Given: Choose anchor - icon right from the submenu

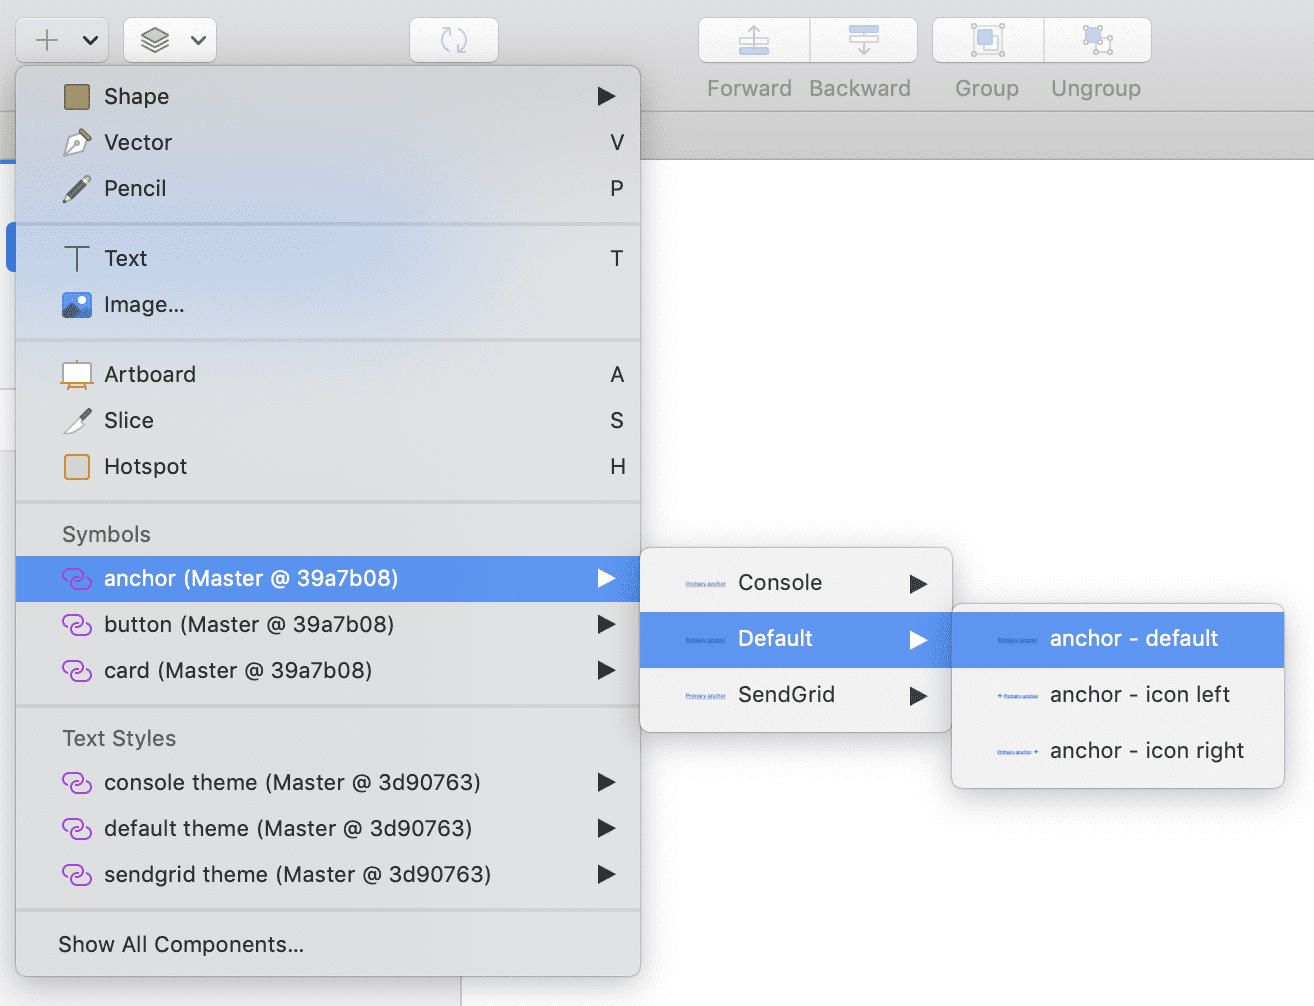Looking at the screenshot, I should click(1146, 750).
